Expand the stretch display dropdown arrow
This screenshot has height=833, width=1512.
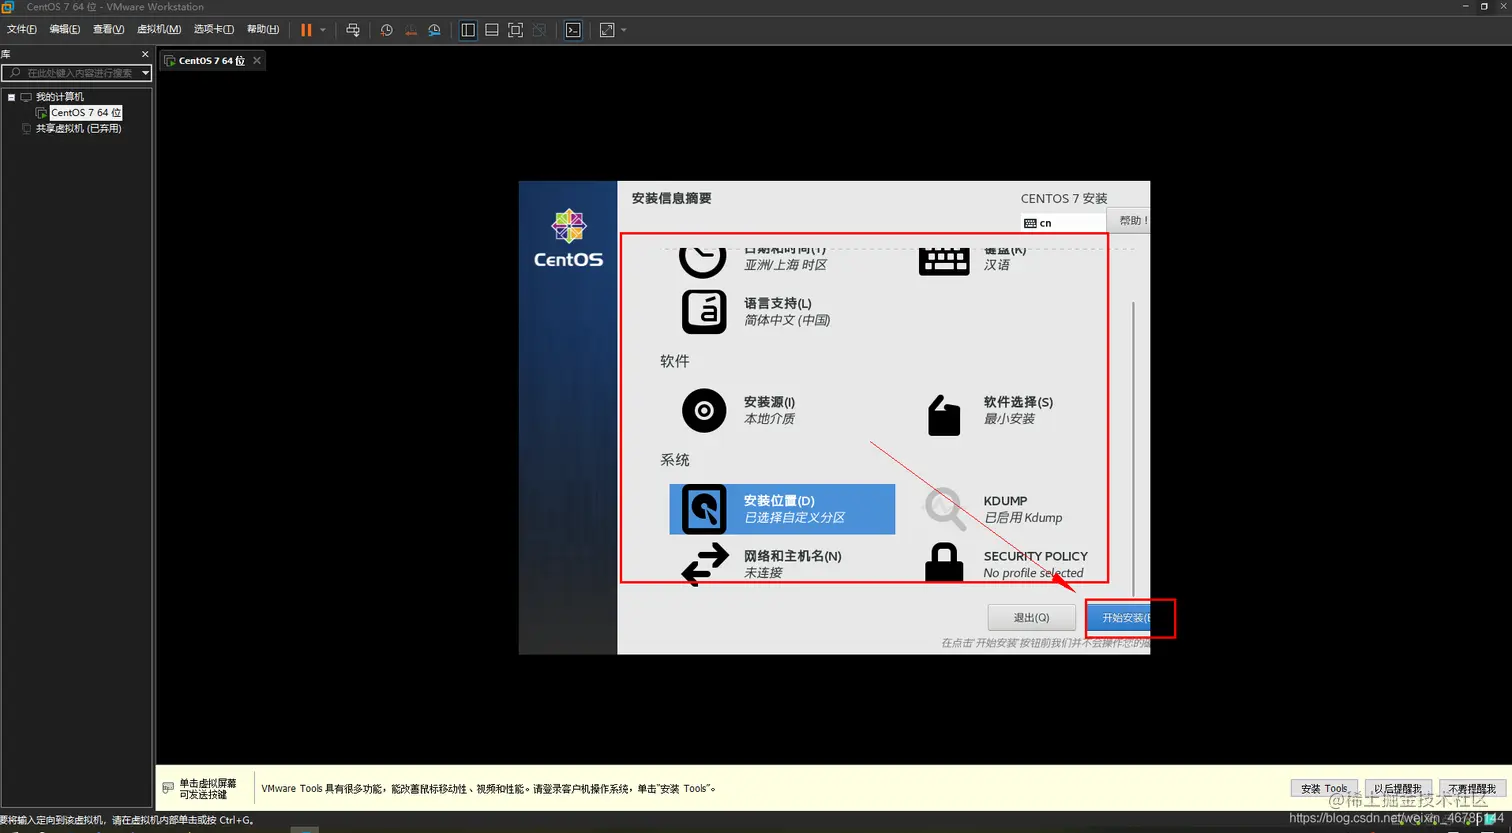[624, 30]
